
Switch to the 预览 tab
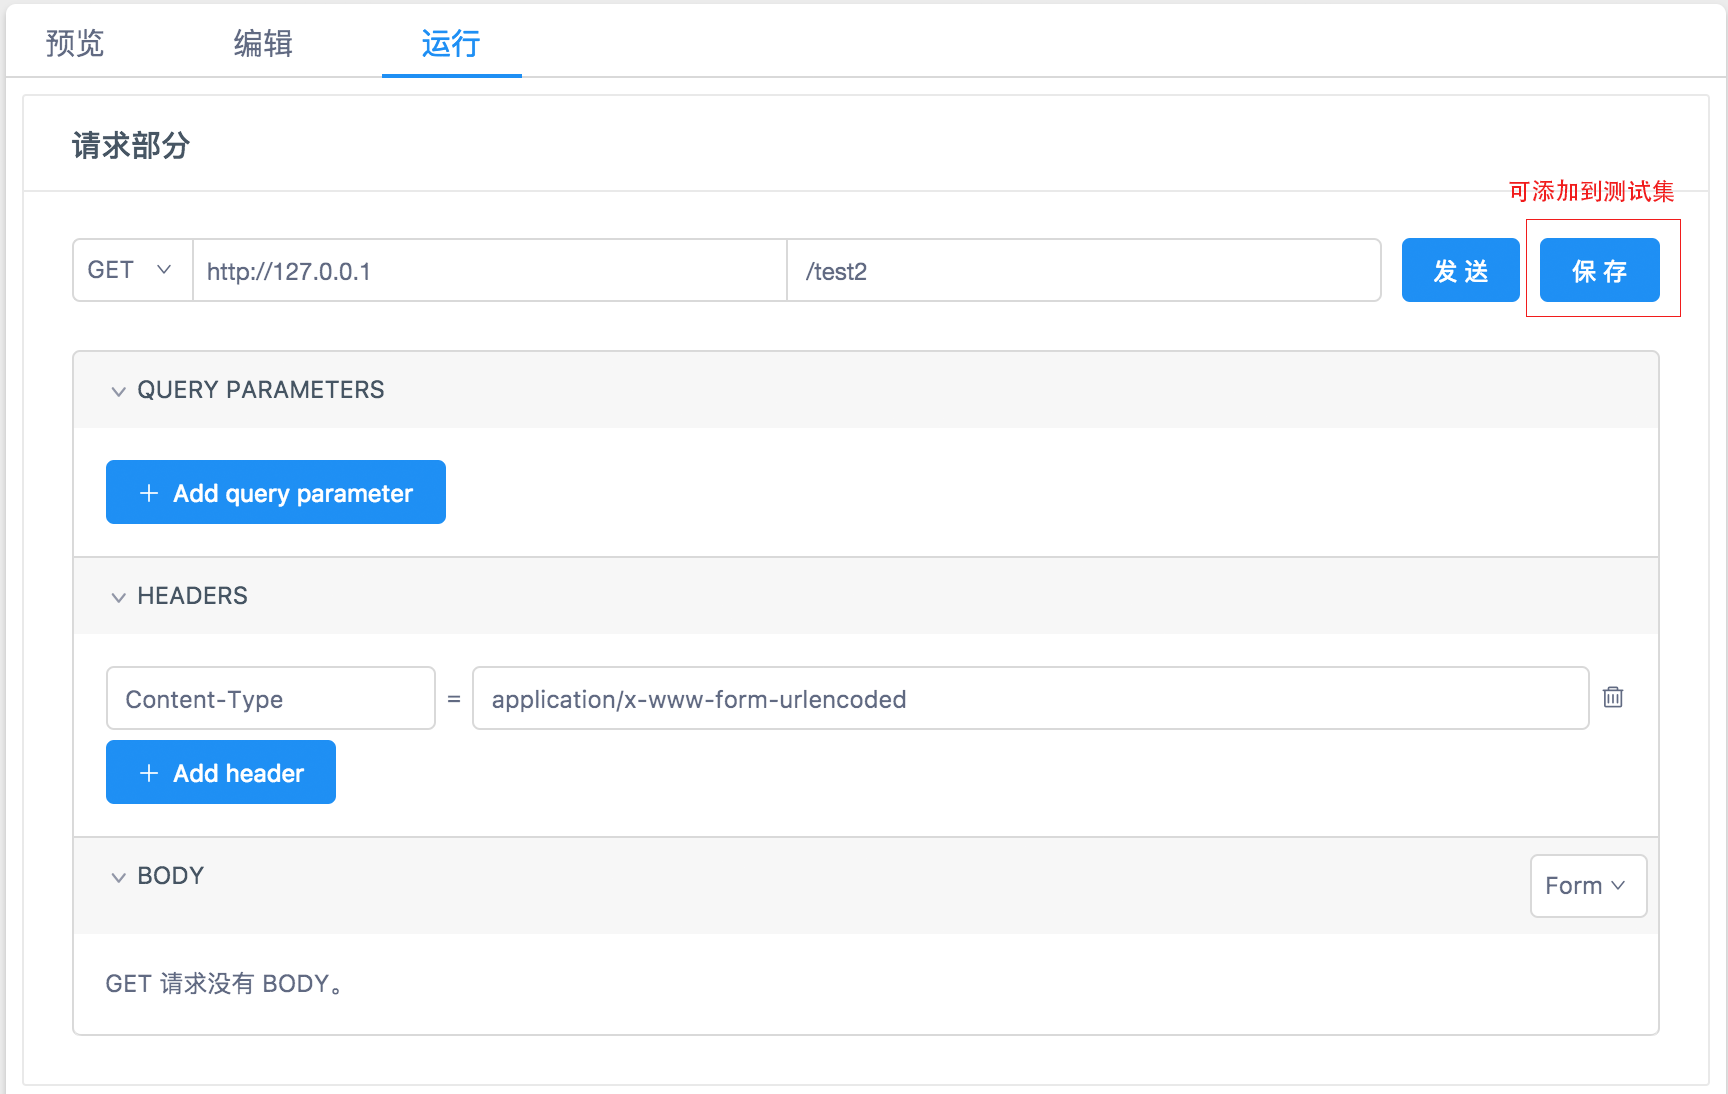point(75,43)
